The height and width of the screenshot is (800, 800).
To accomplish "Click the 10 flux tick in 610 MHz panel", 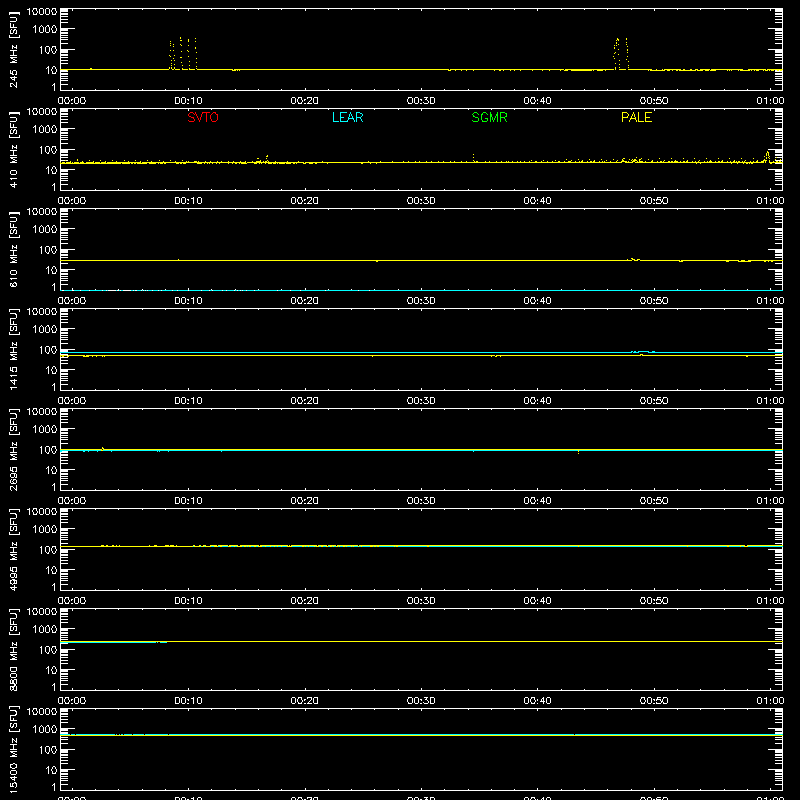I will 51,270.
